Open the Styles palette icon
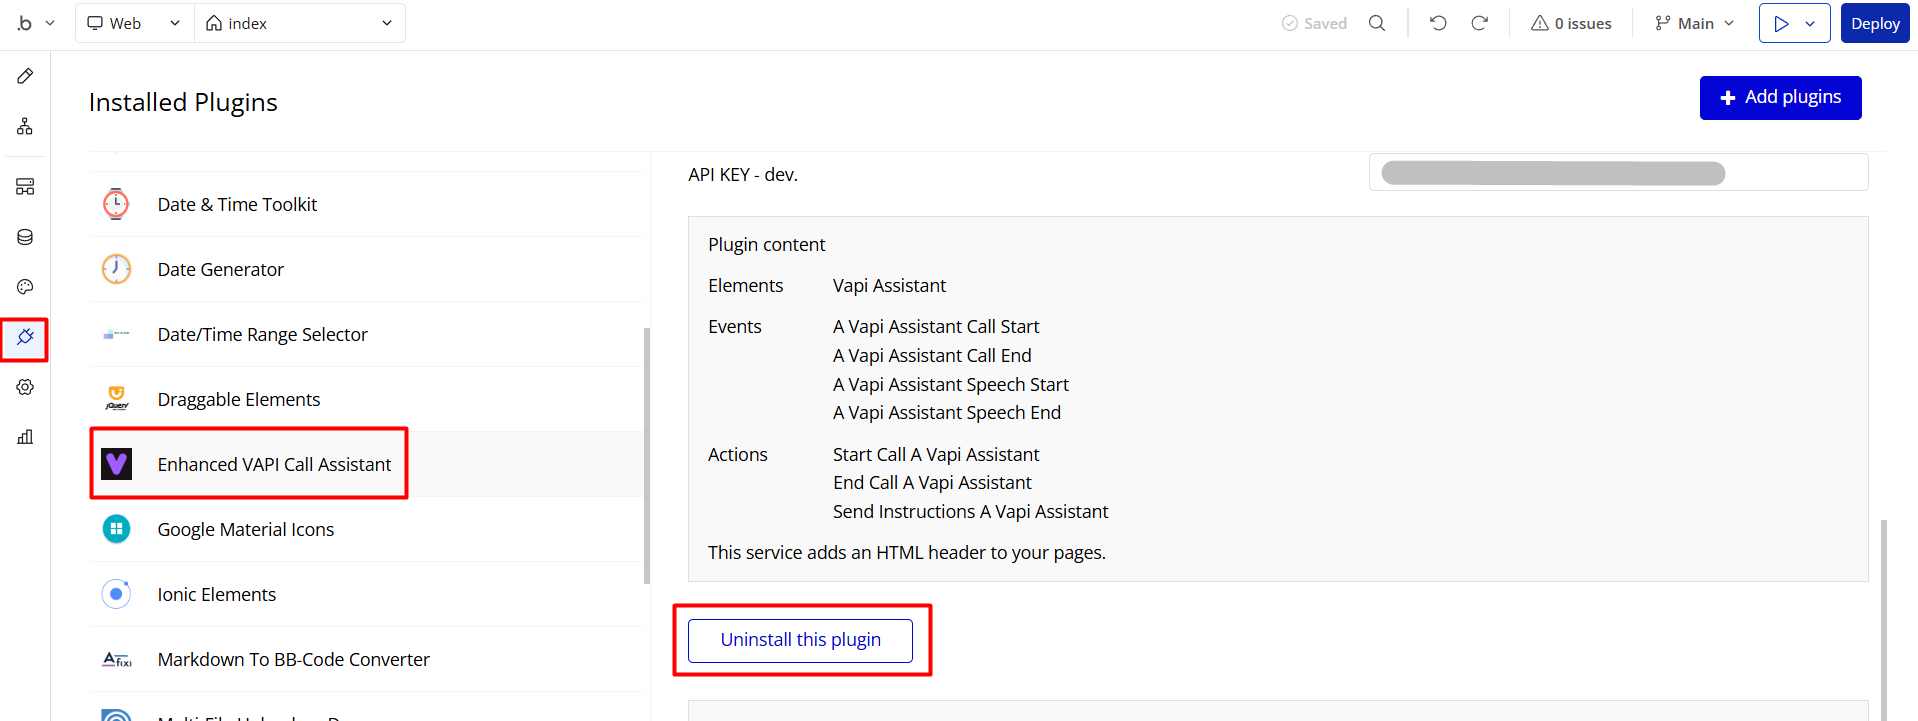Viewport: 1918px width, 721px height. tap(25, 287)
